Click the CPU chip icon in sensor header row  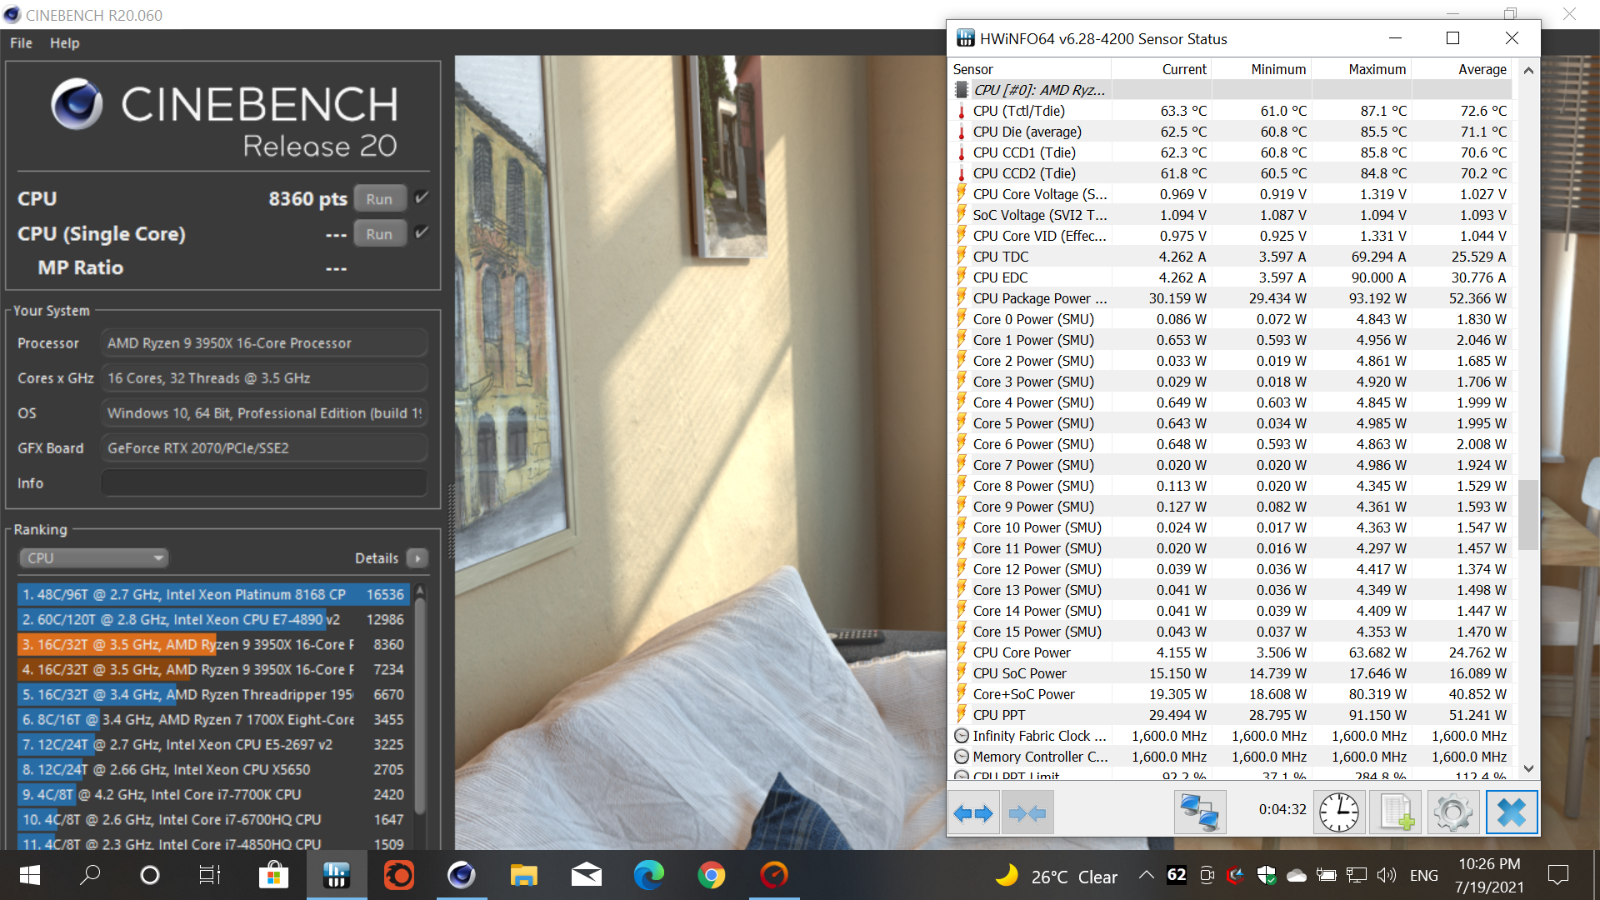tap(962, 90)
